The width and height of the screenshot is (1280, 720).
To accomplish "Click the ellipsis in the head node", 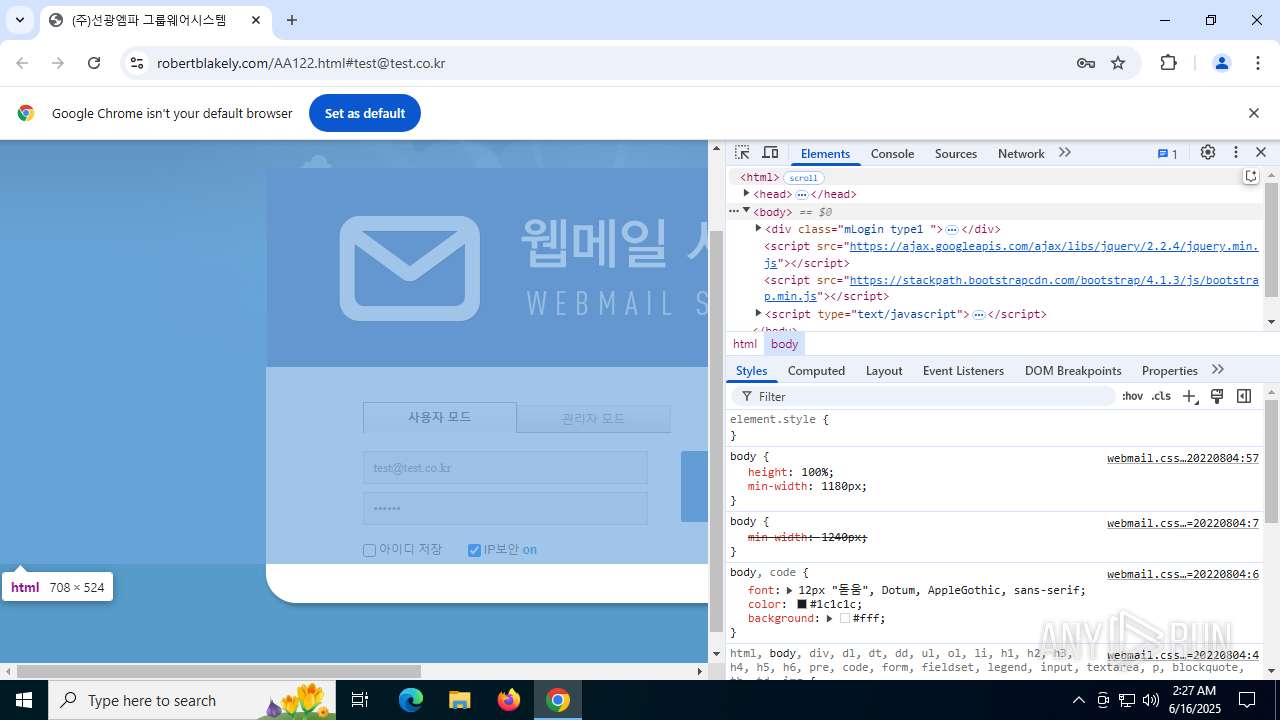I will pos(802,194).
